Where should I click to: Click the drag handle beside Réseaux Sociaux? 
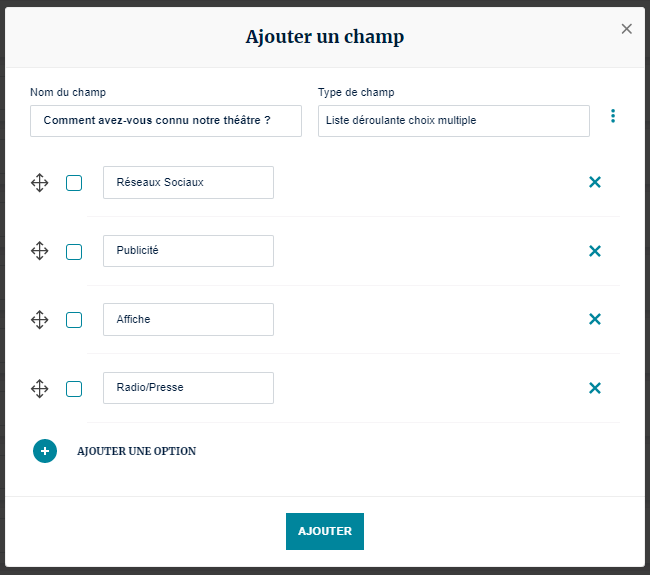[40, 183]
